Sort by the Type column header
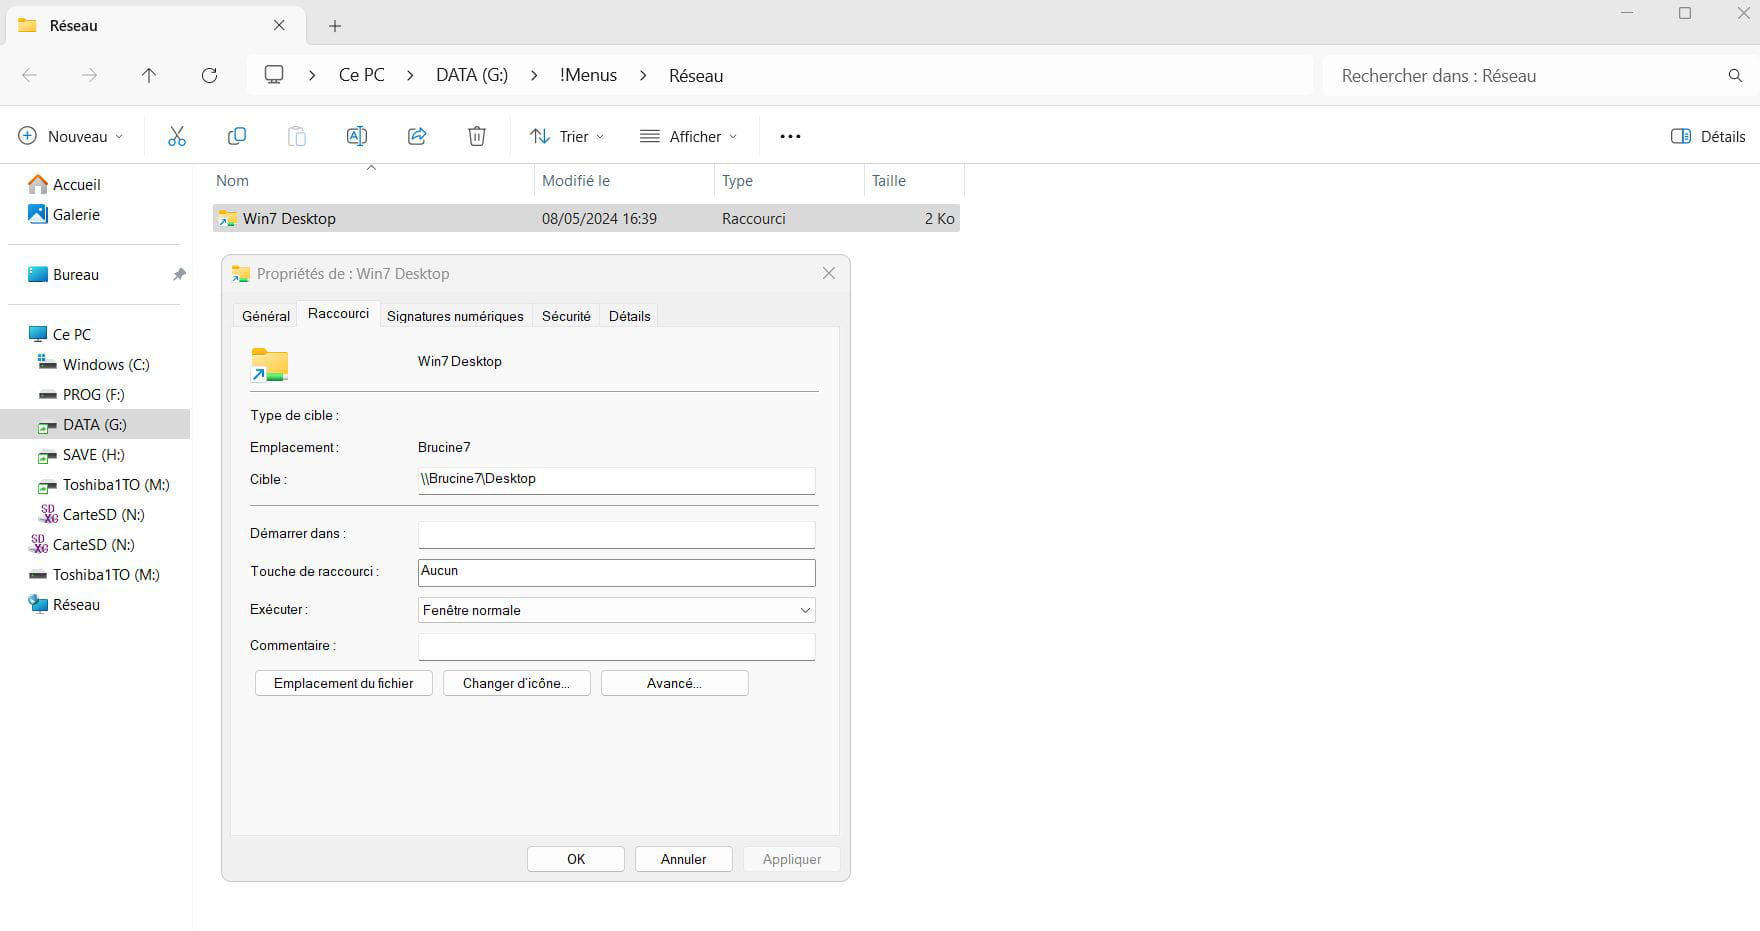The width and height of the screenshot is (1760, 931). (x=789, y=181)
